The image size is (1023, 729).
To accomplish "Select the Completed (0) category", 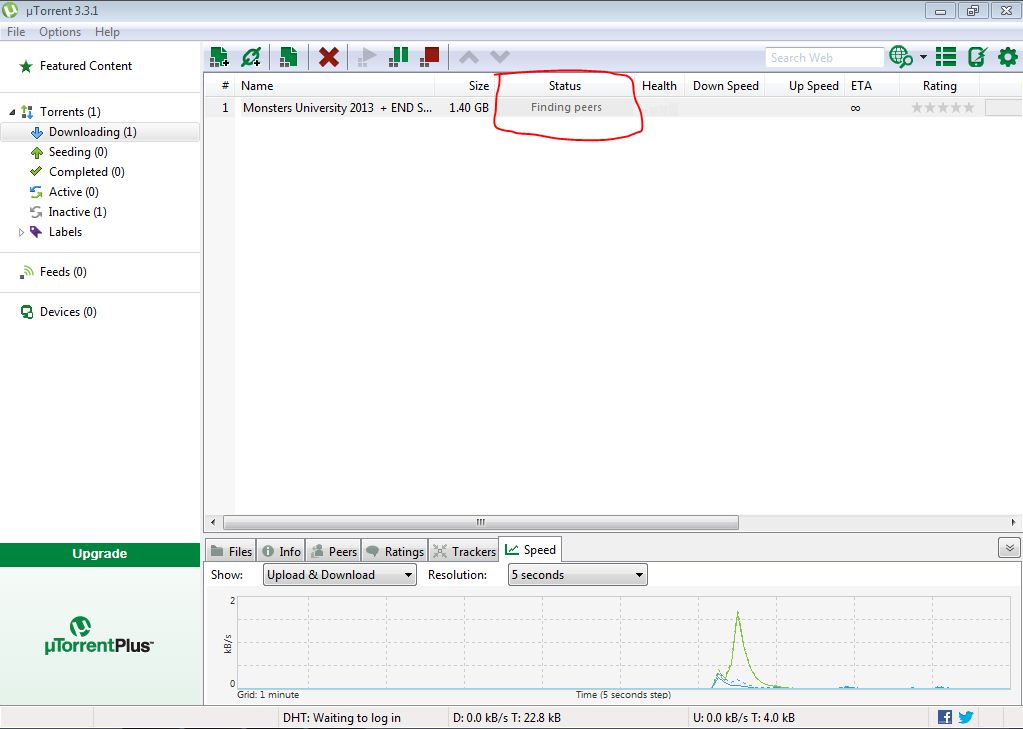I will click(86, 172).
